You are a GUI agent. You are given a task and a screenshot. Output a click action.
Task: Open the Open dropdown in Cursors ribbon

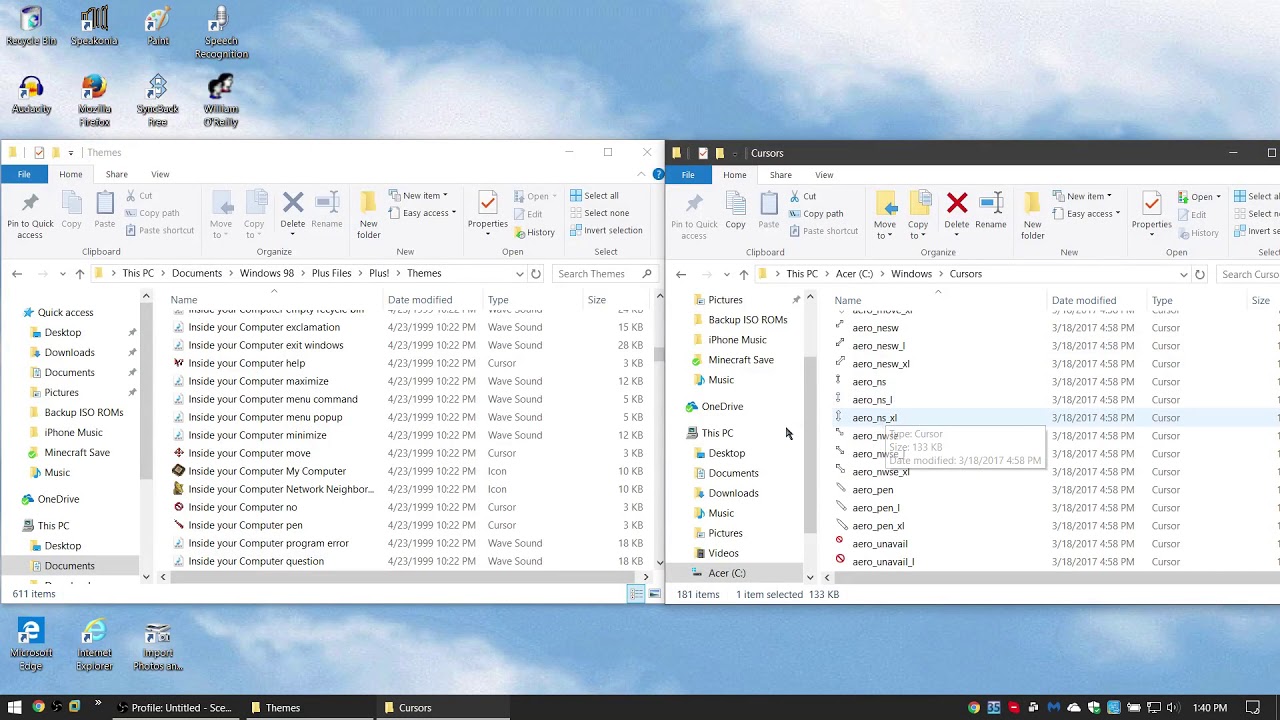pyautogui.click(x=1198, y=196)
